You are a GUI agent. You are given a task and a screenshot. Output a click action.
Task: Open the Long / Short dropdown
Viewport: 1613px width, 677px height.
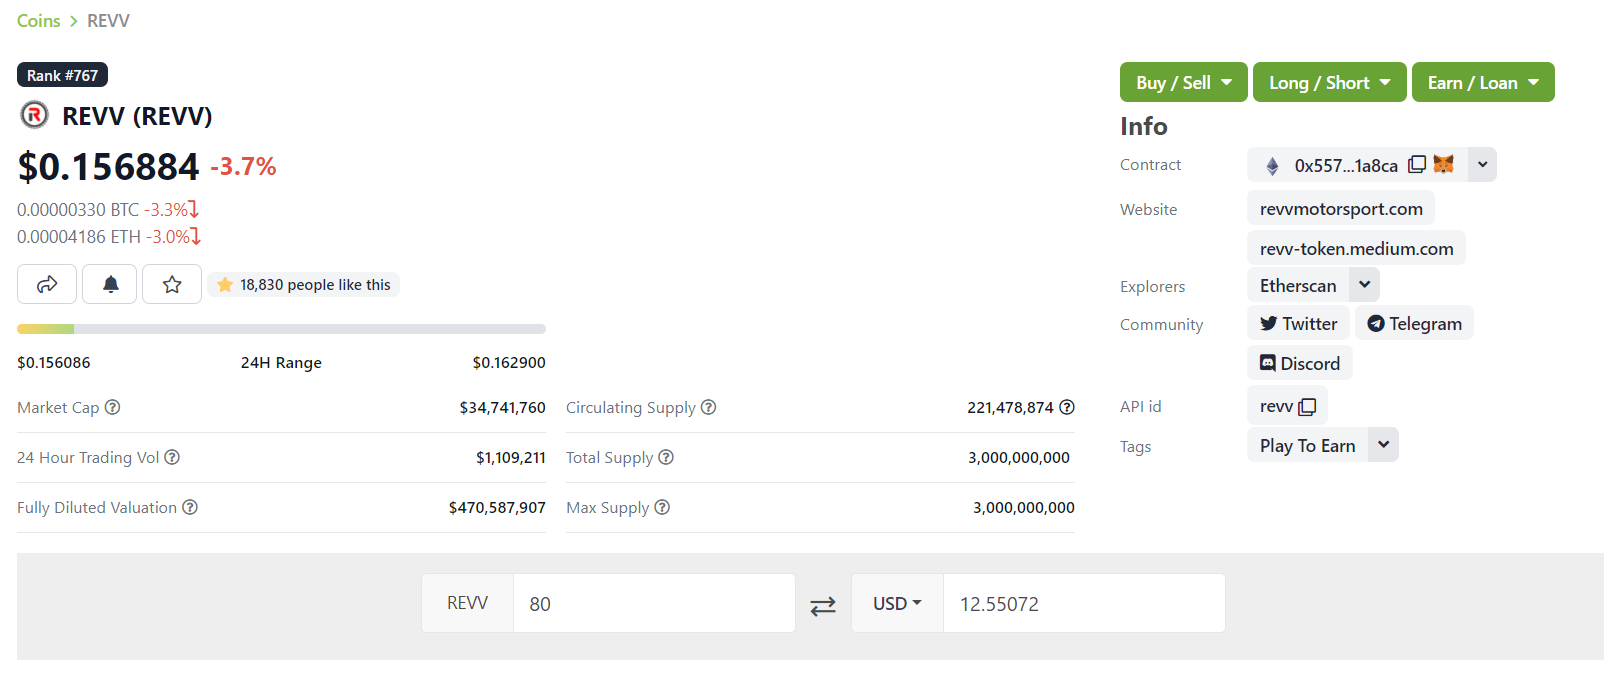[1329, 83]
